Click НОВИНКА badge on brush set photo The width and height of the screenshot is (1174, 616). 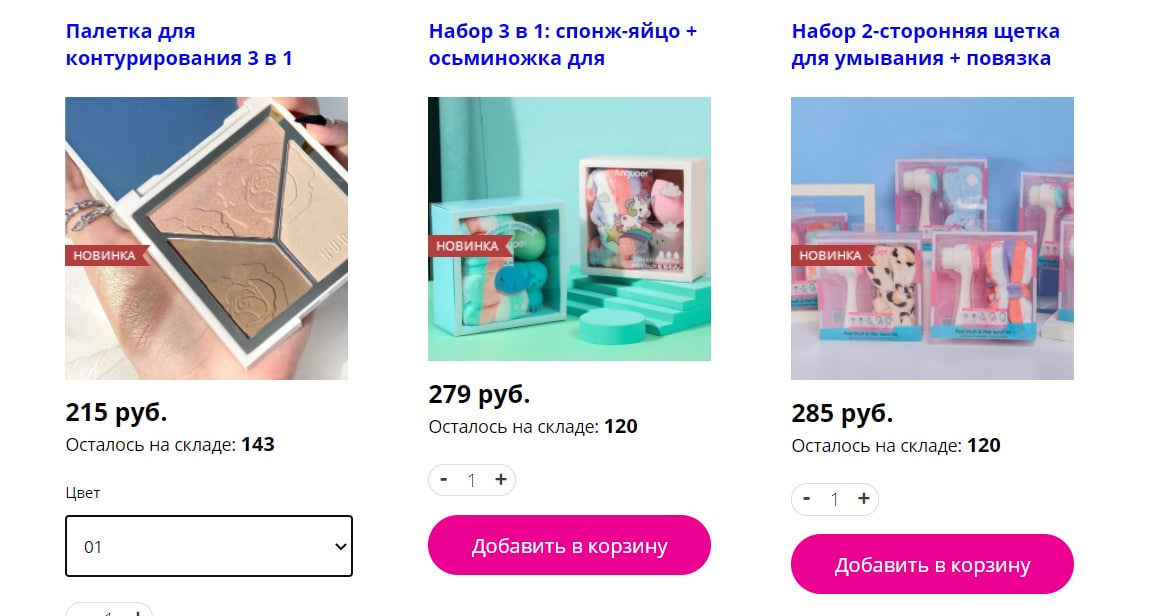click(x=830, y=255)
